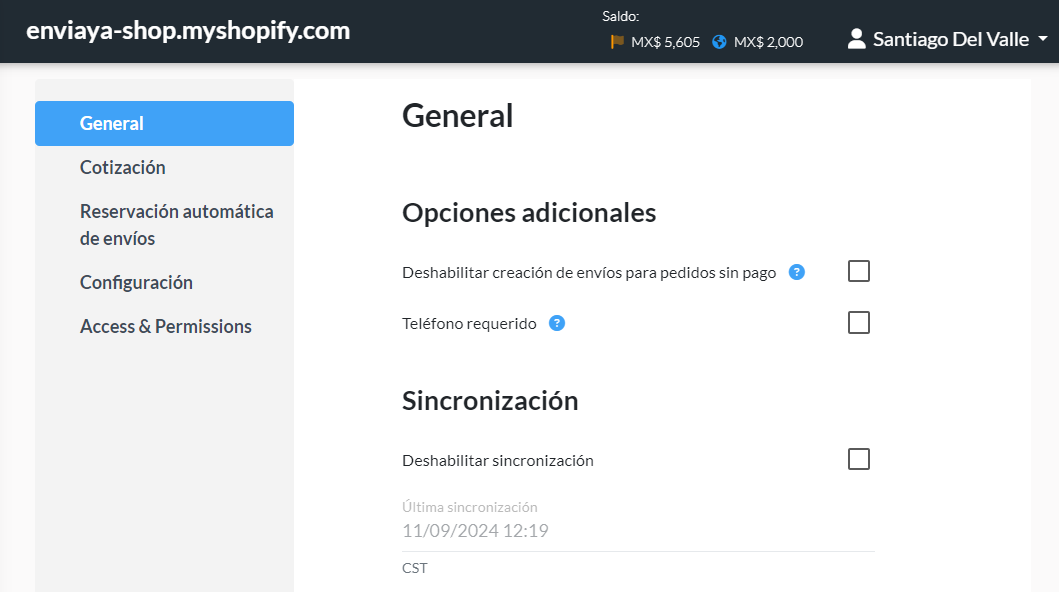Check the Teléfono requerido checkbox

[x=858, y=323]
